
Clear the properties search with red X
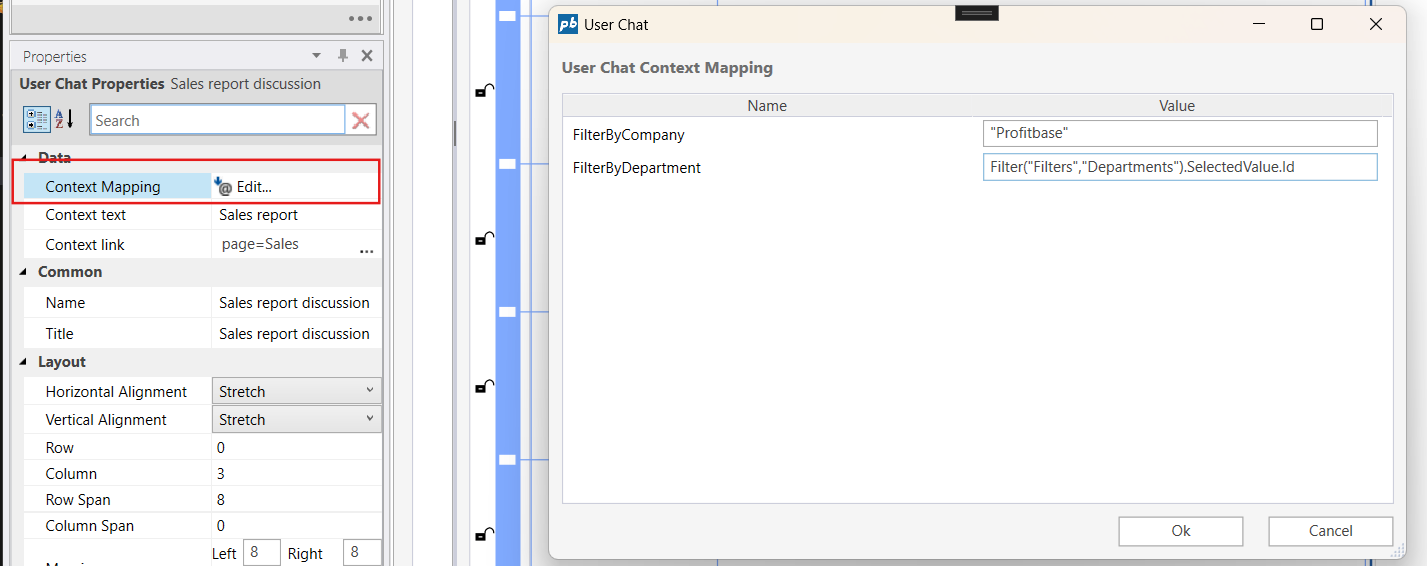click(x=361, y=121)
